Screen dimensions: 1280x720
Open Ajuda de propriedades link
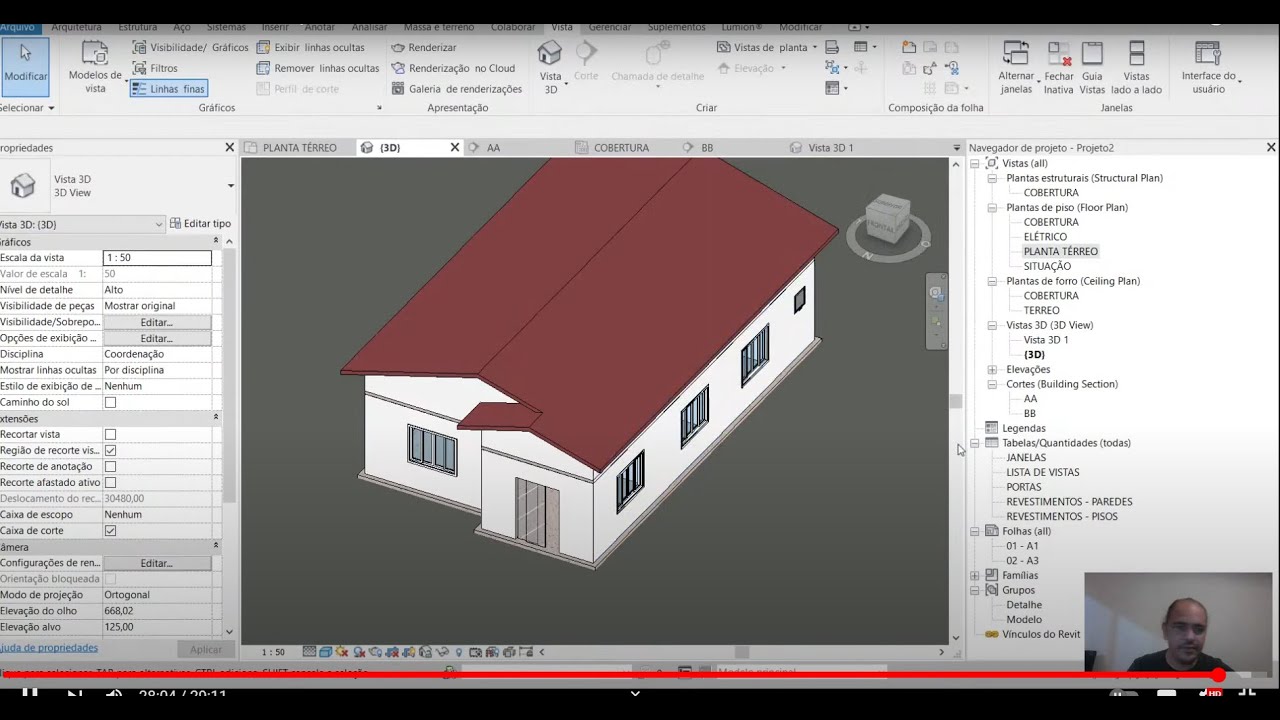click(47, 648)
